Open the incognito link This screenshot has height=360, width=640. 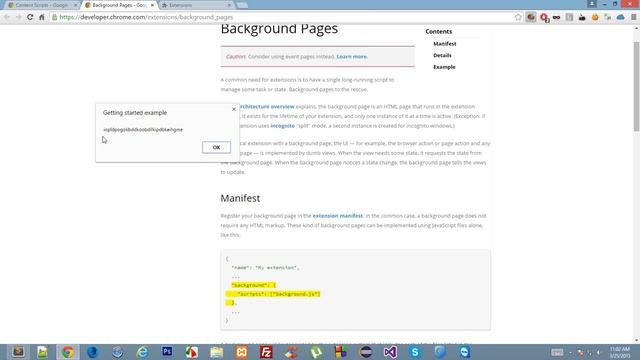coord(282,126)
